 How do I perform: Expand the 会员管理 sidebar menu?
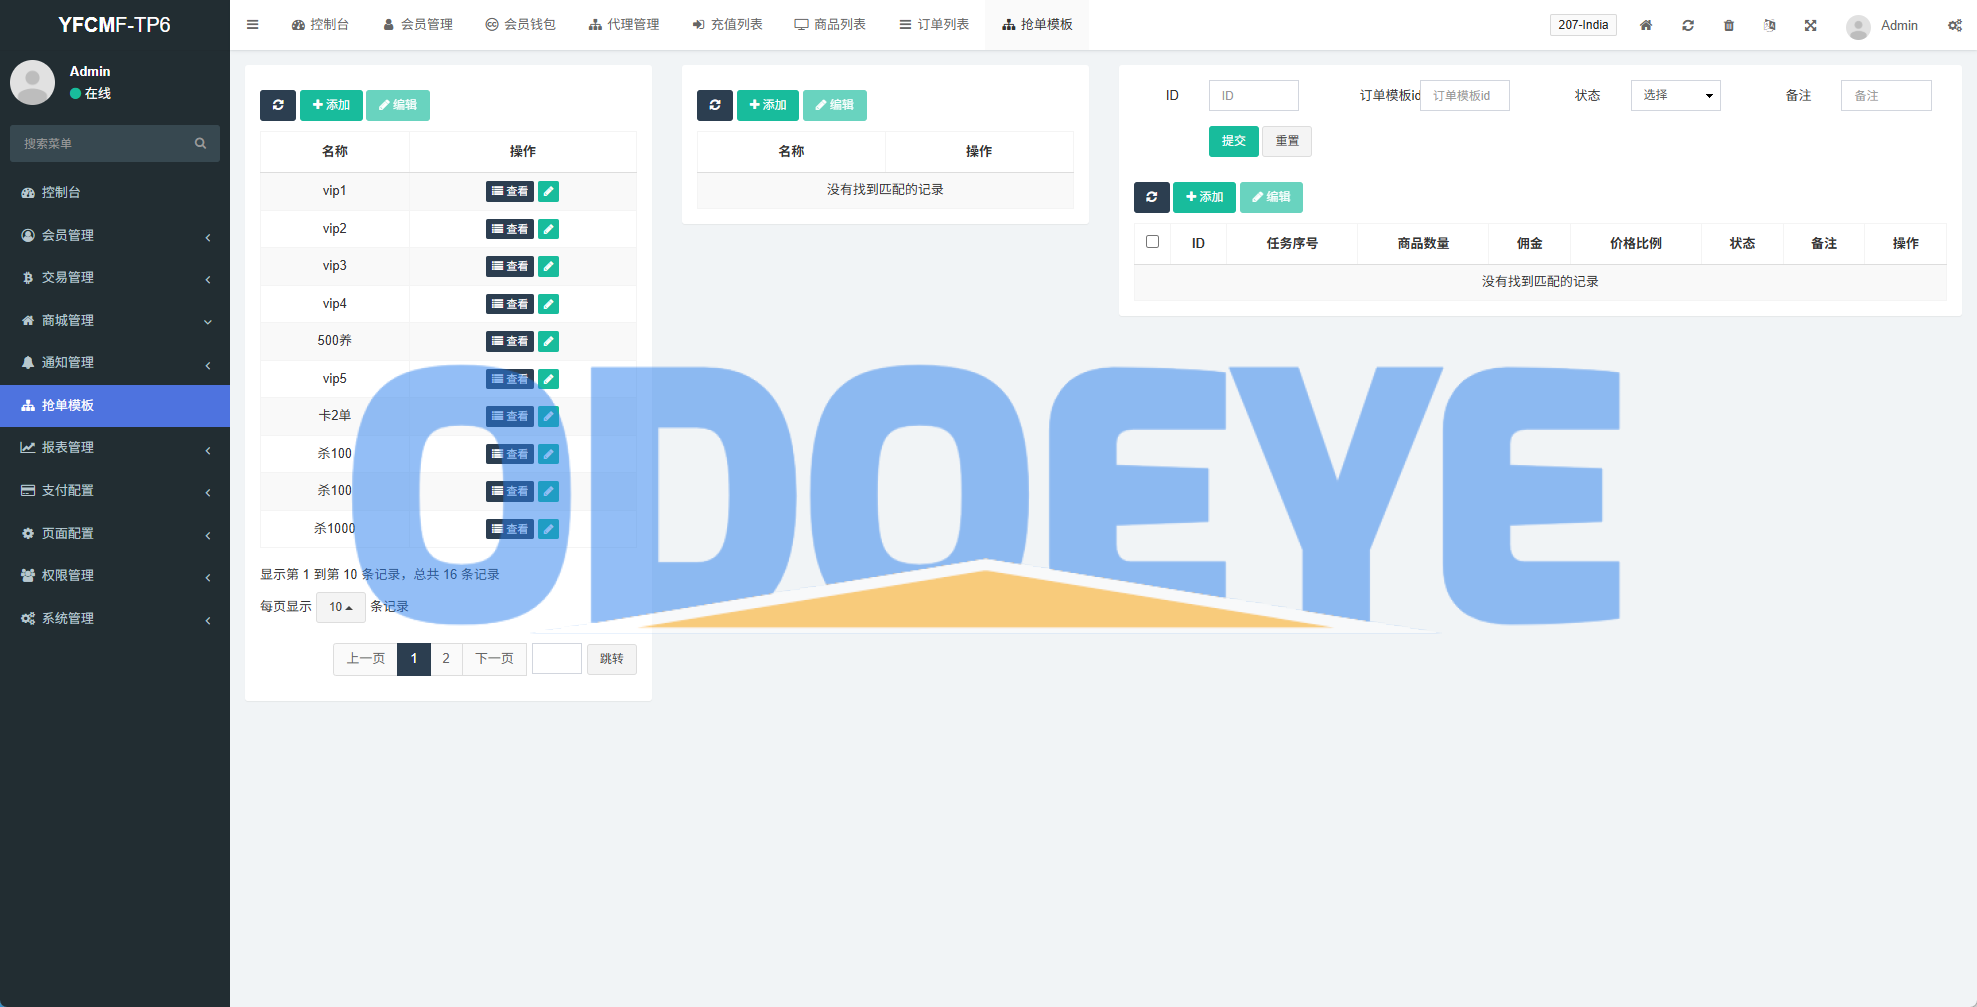click(x=115, y=235)
